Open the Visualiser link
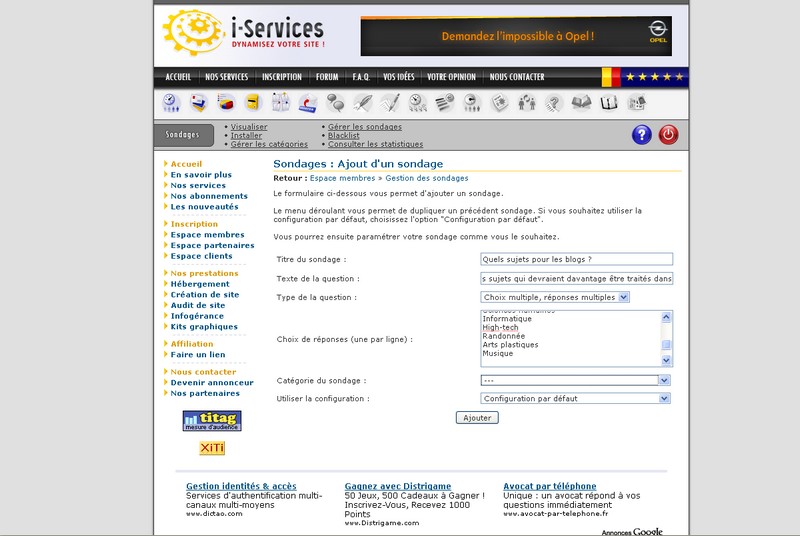 249,127
